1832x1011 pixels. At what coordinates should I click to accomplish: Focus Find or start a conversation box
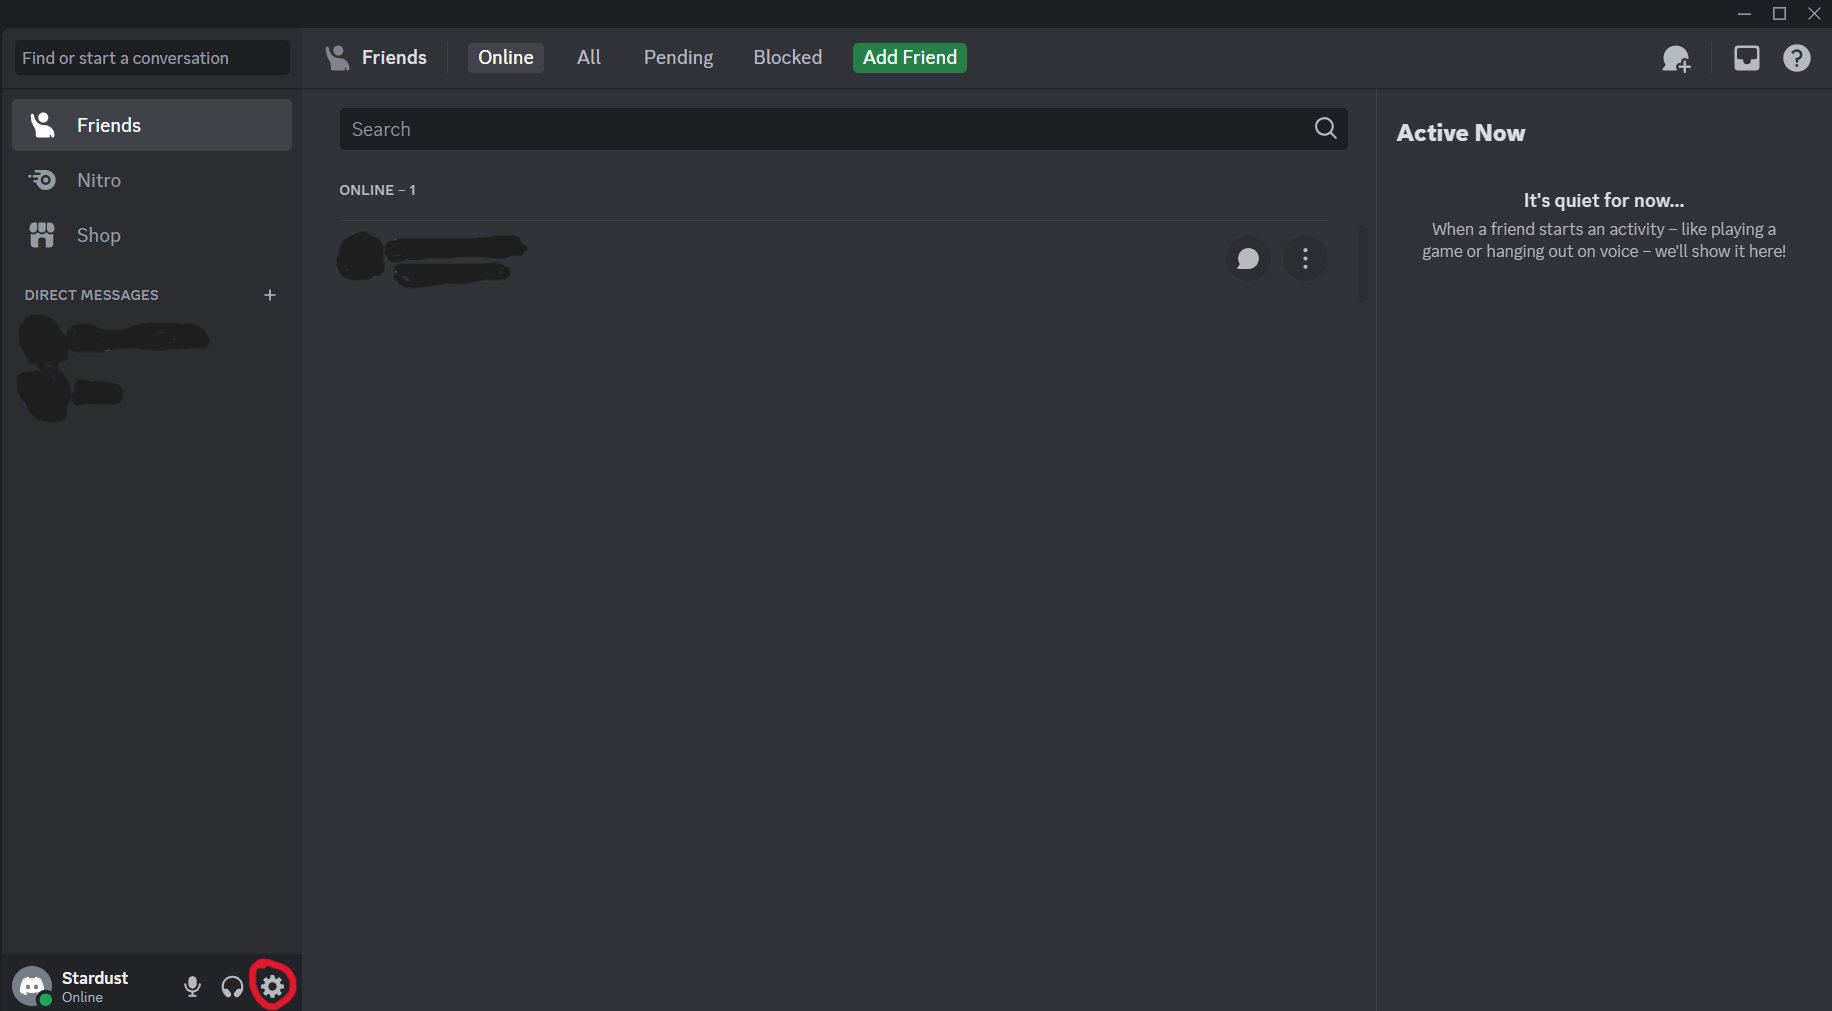[x=152, y=58]
